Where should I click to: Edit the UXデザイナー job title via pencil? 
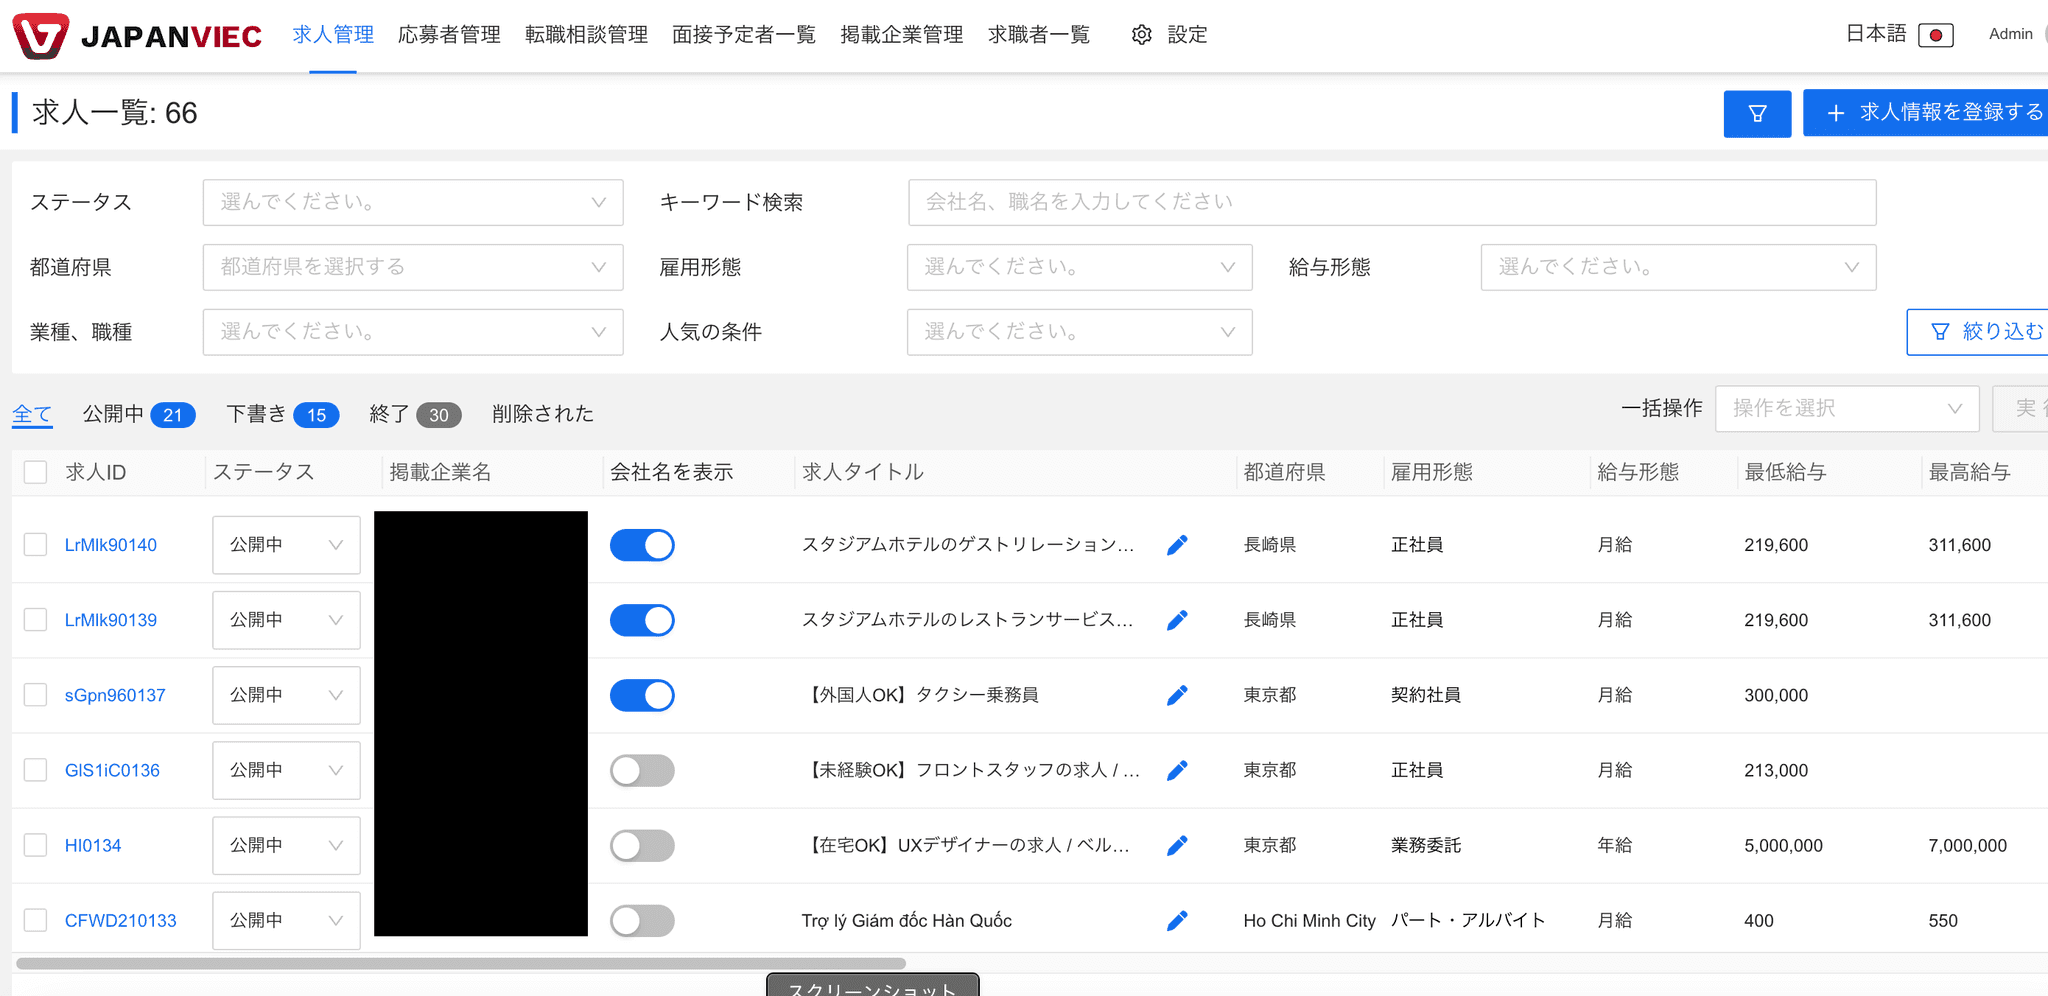point(1177,846)
